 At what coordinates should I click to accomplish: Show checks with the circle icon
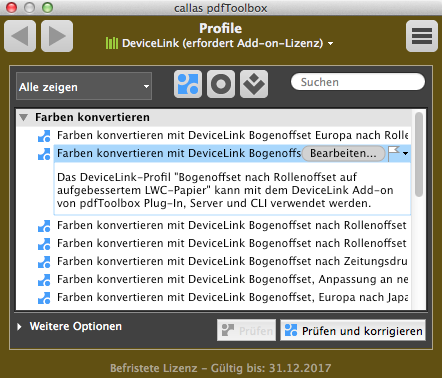[221, 84]
